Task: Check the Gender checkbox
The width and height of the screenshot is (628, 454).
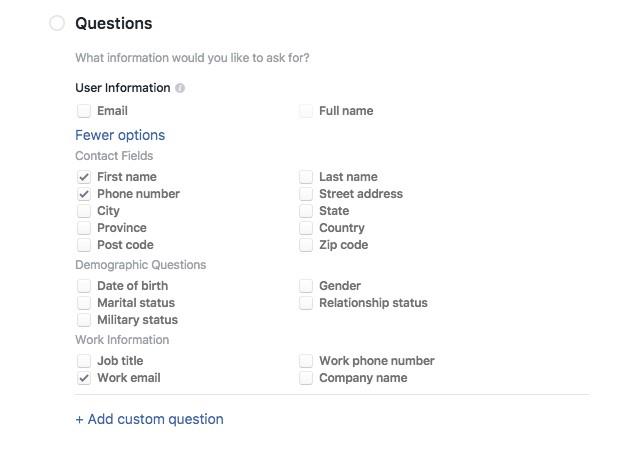Action: 306,286
